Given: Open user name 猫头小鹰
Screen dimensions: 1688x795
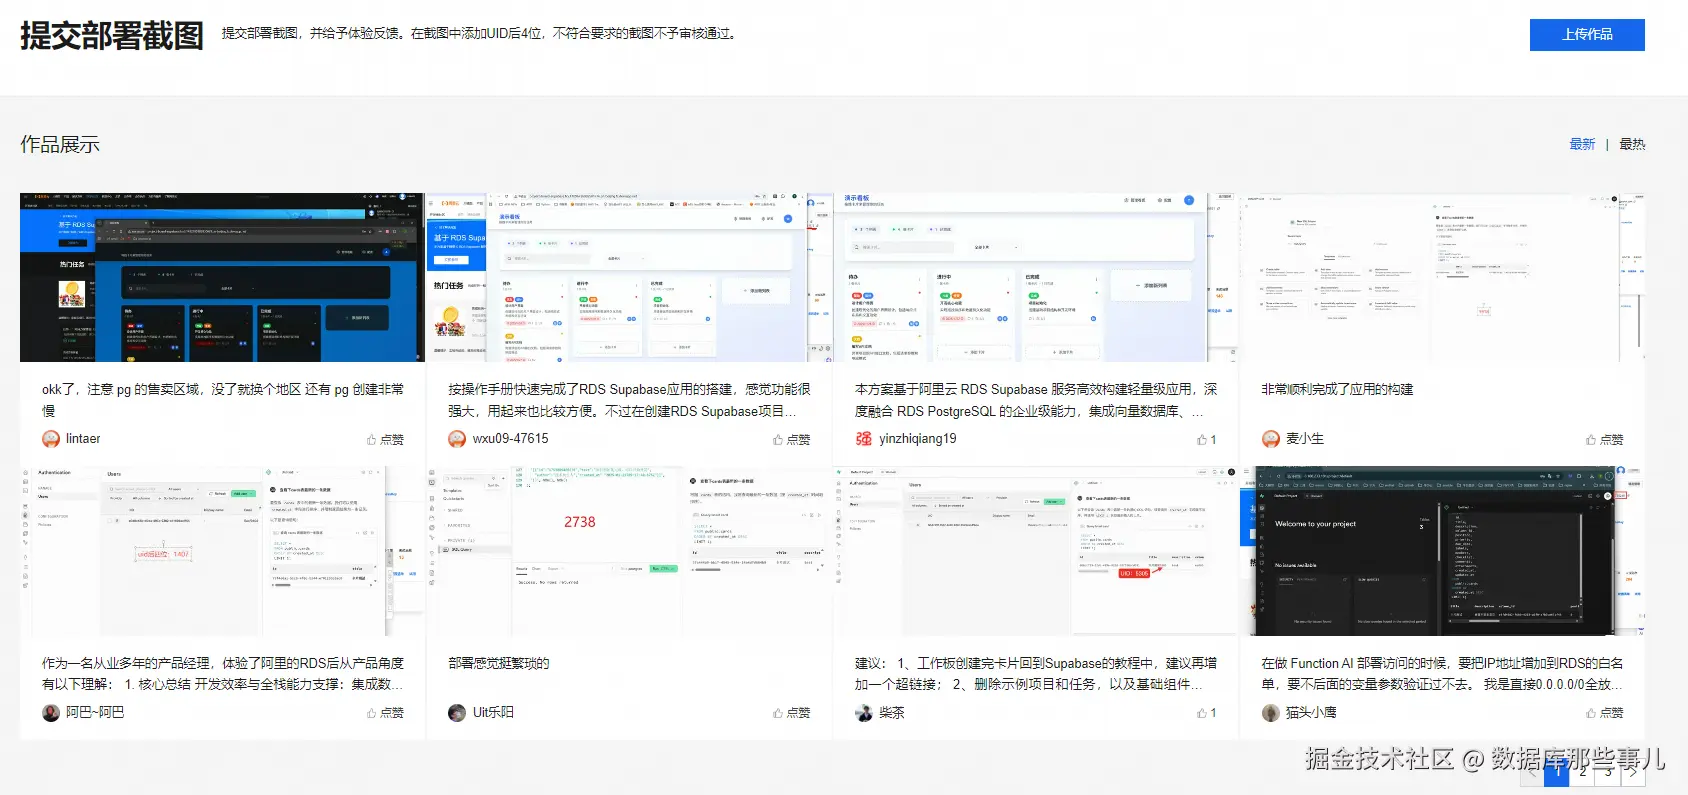Looking at the screenshot, I should [x=1311, y=713].
